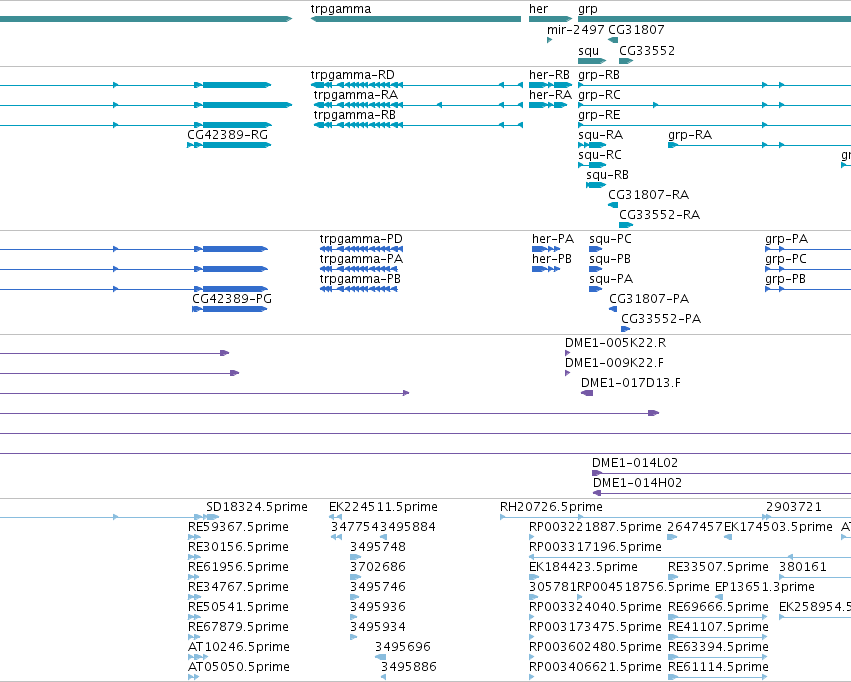
Task: Click EST RH20726.5prime label
Action: tap(551, 507)
